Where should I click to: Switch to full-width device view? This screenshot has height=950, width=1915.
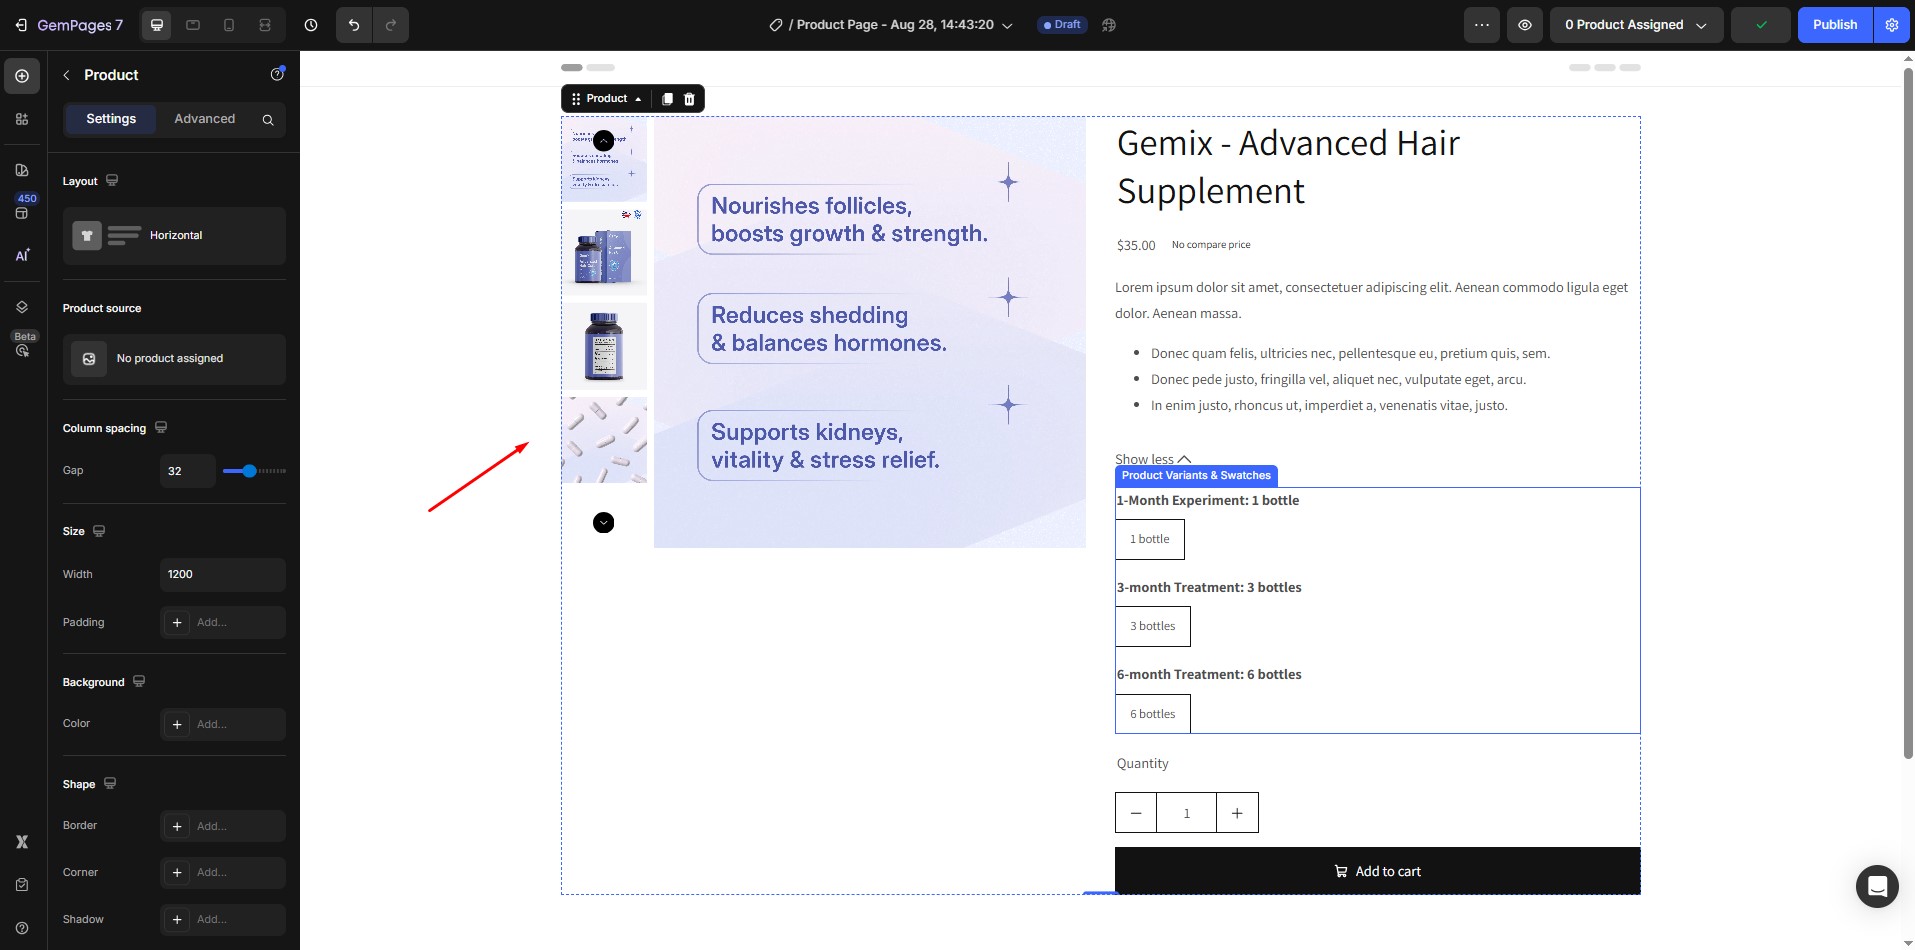(265, 25)
